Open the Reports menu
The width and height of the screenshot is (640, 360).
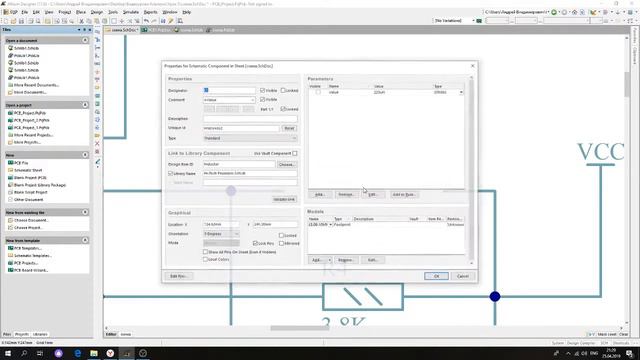pos(150,12)
